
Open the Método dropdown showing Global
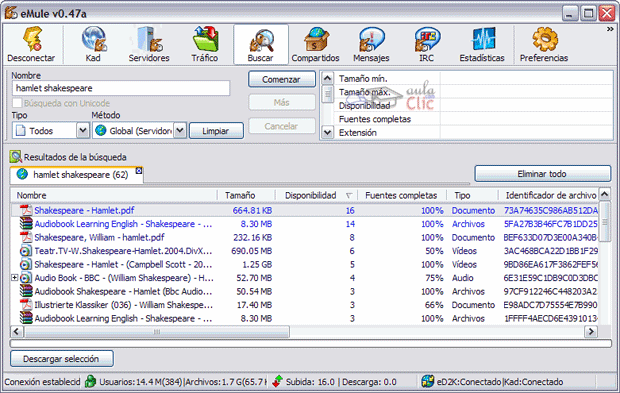(139, 130)
